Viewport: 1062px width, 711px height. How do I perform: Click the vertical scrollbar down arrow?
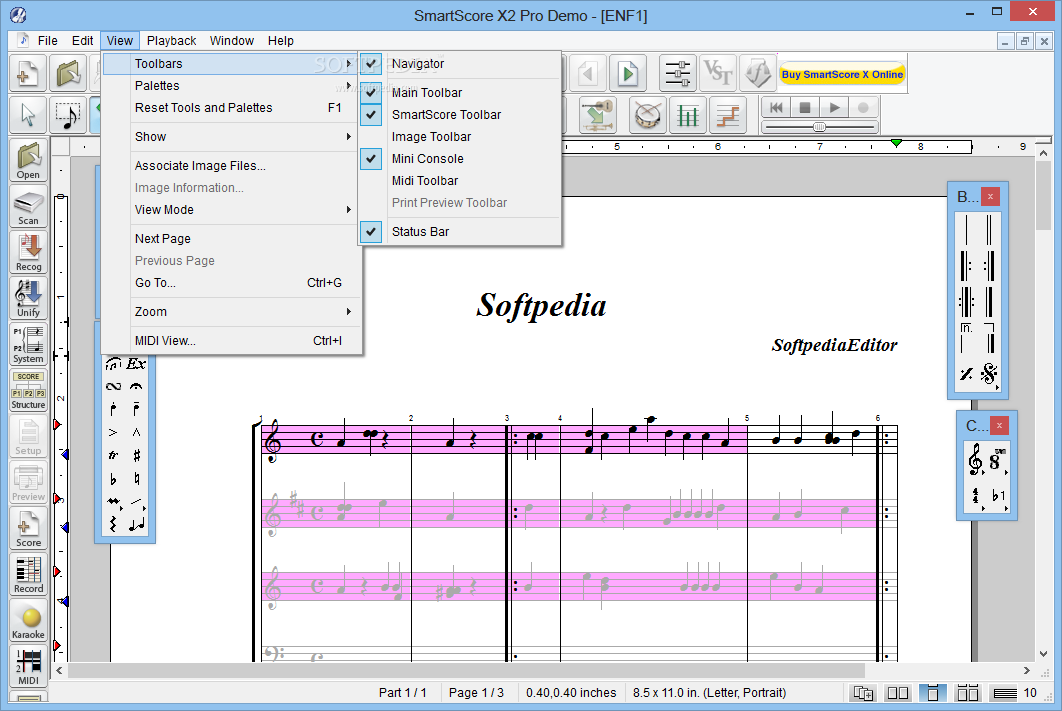tap(1044, 654)
